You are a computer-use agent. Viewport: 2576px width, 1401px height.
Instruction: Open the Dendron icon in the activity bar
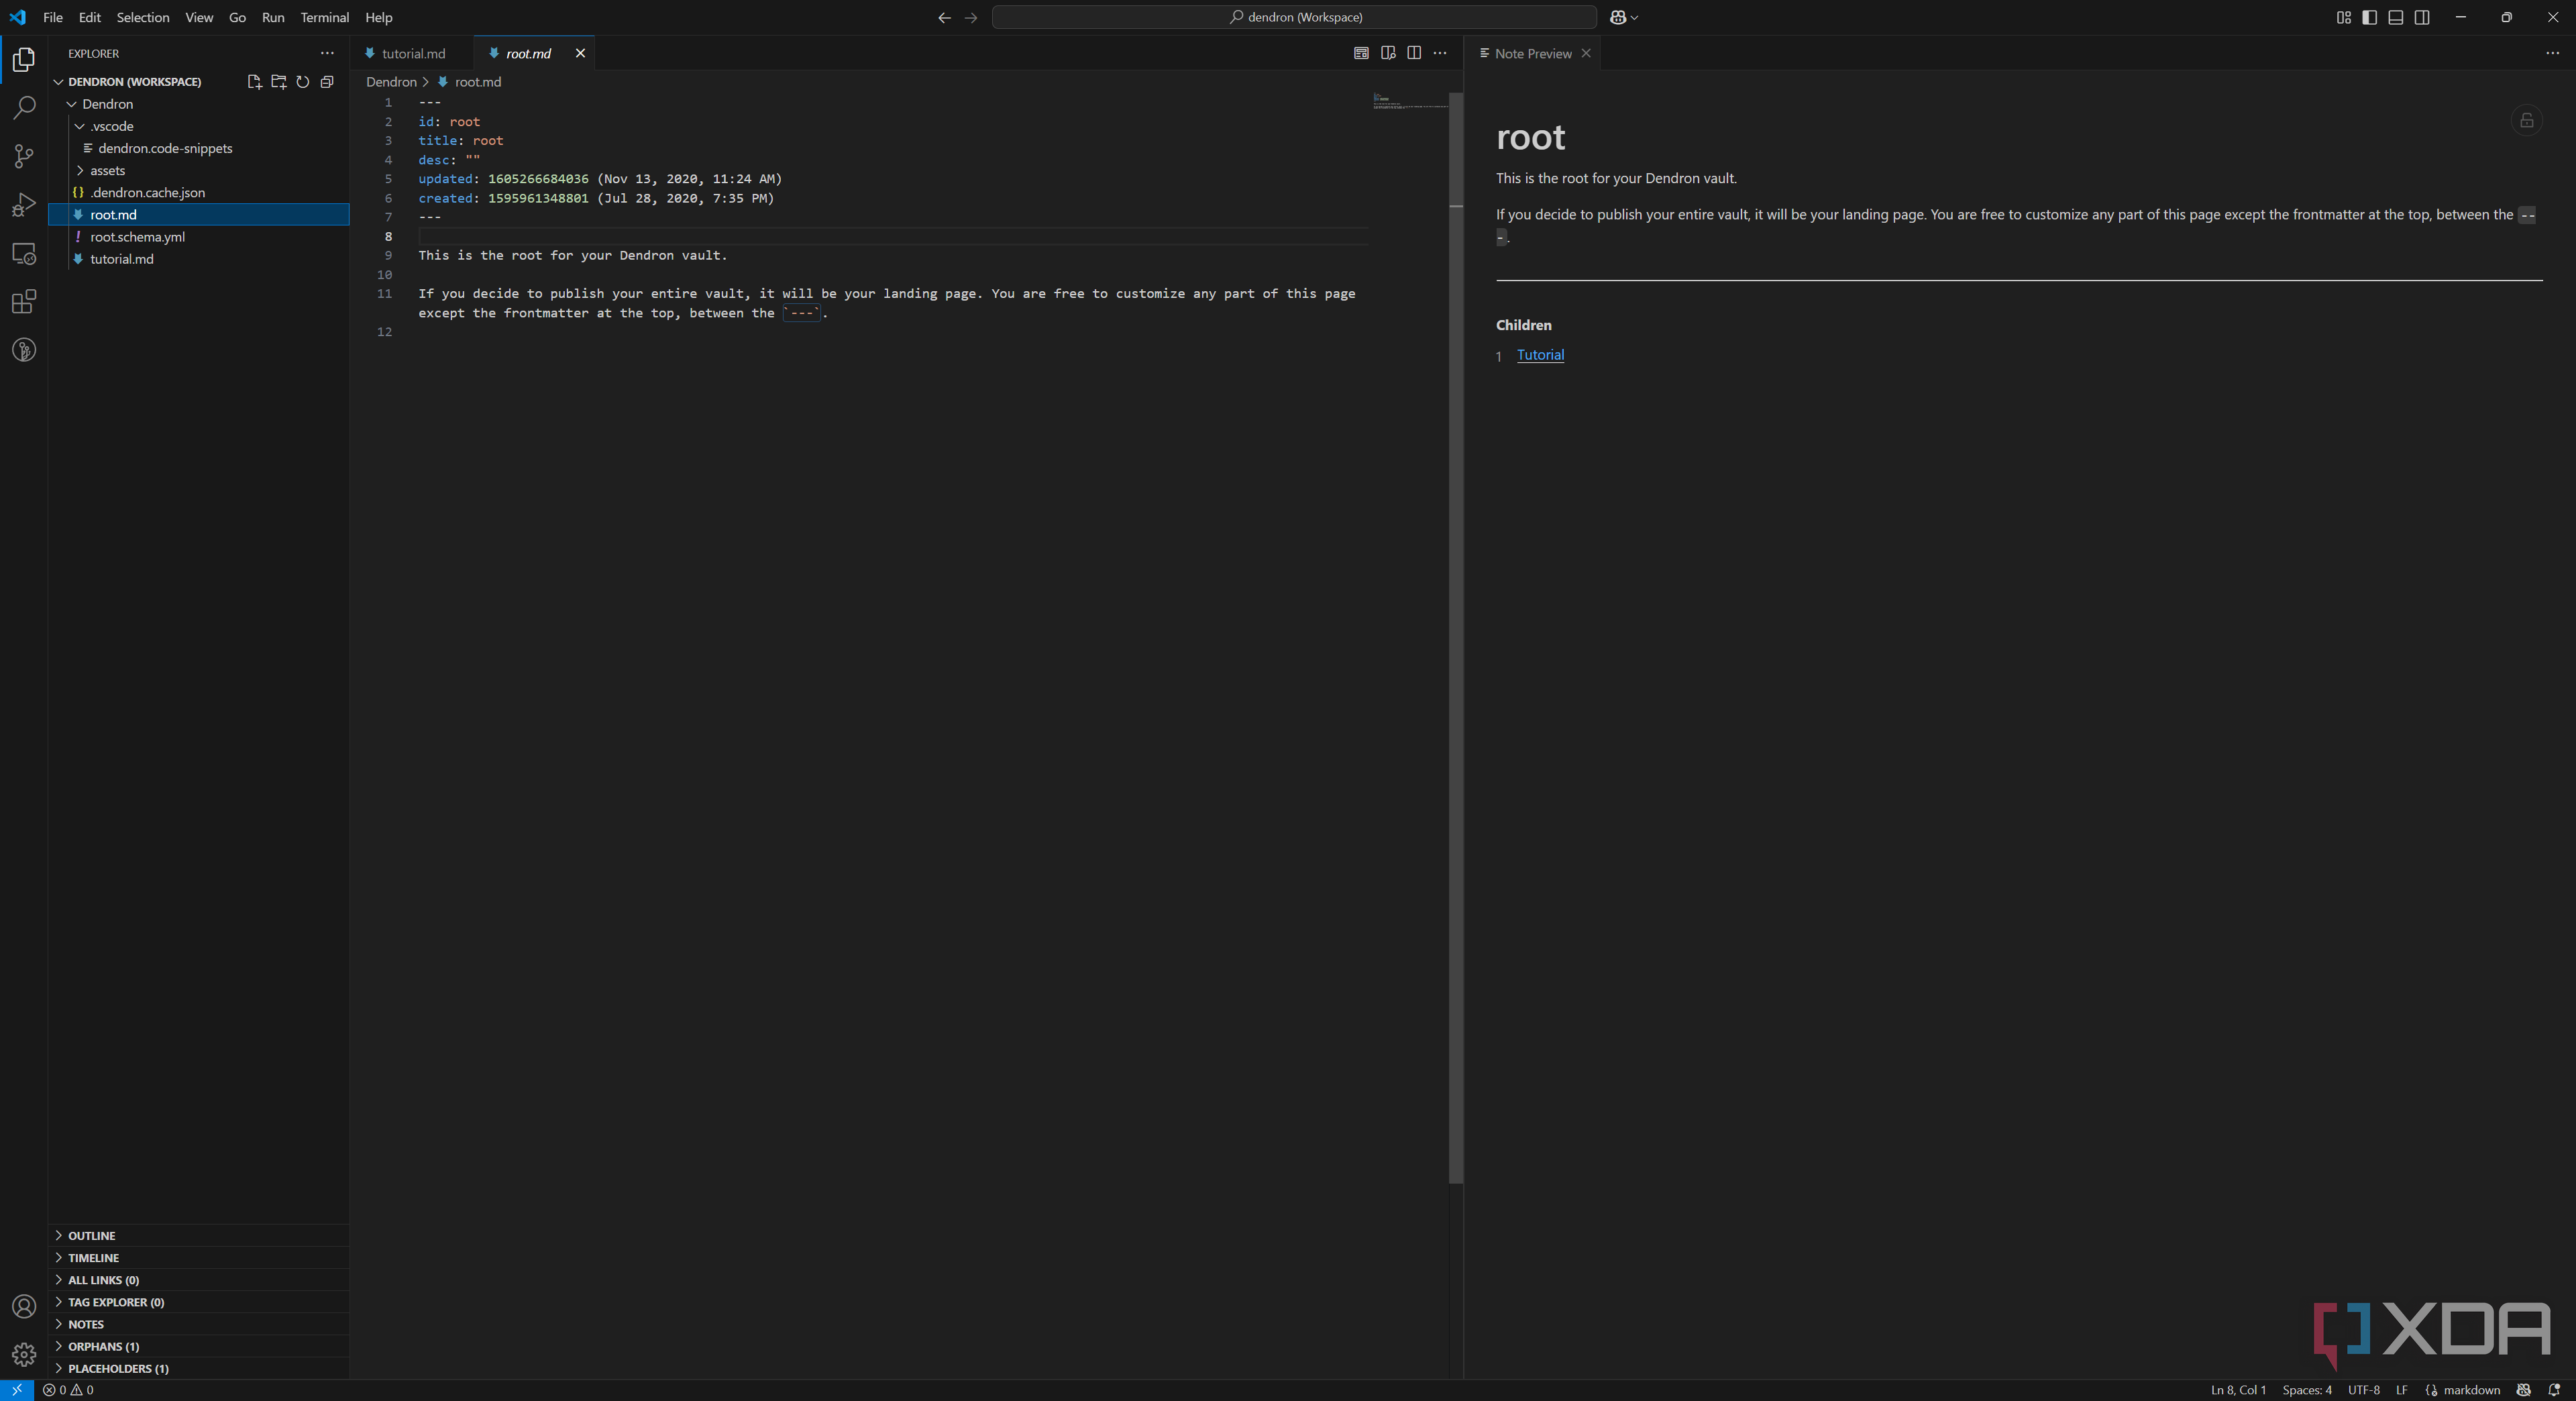pyautogui.click(x=24, y=350)
